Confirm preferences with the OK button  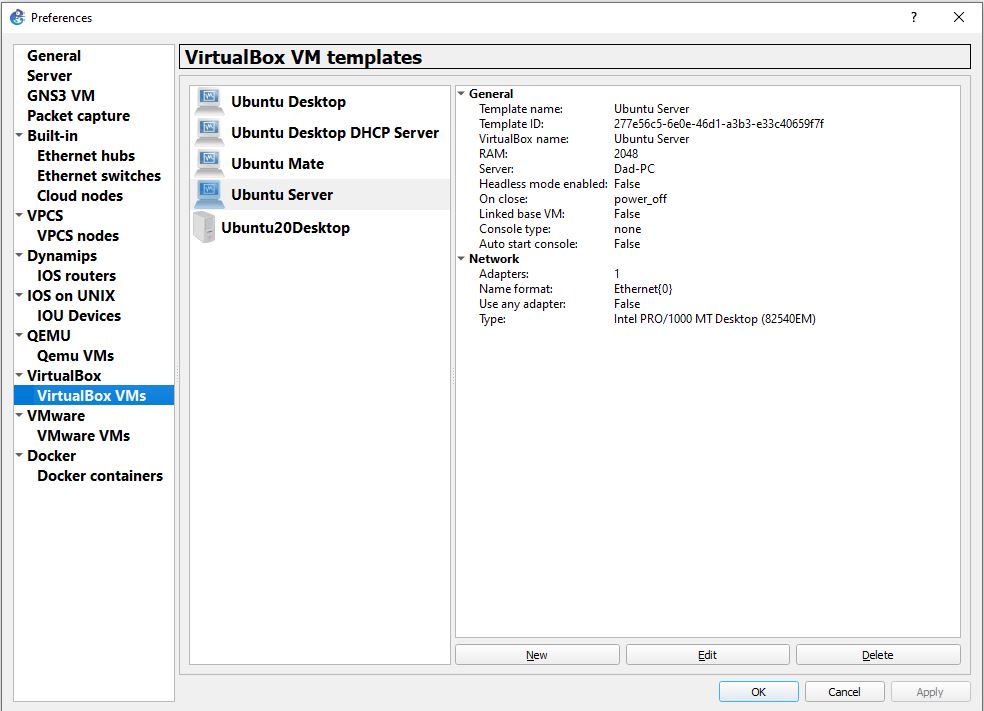coord(758,692)
